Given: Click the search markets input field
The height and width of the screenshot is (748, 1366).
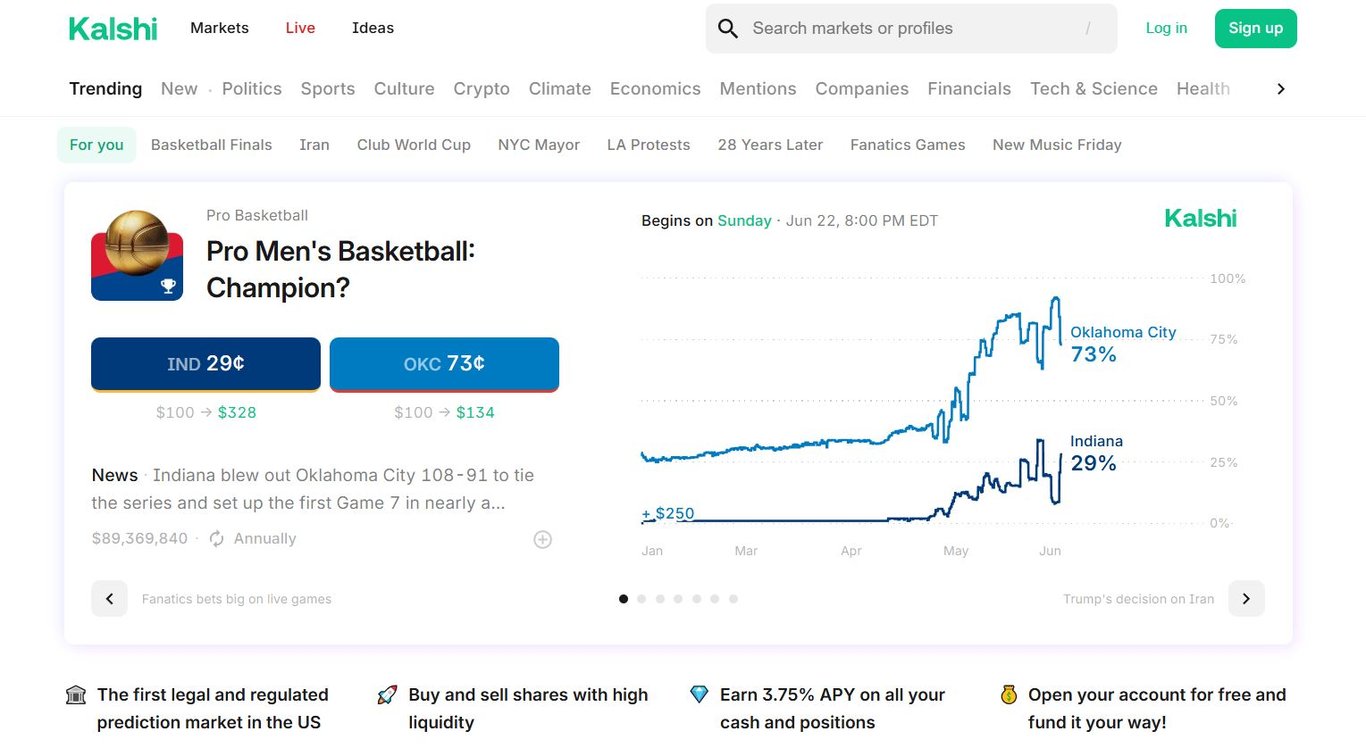Looking at the screenshot, I should [x=900, y=28].
